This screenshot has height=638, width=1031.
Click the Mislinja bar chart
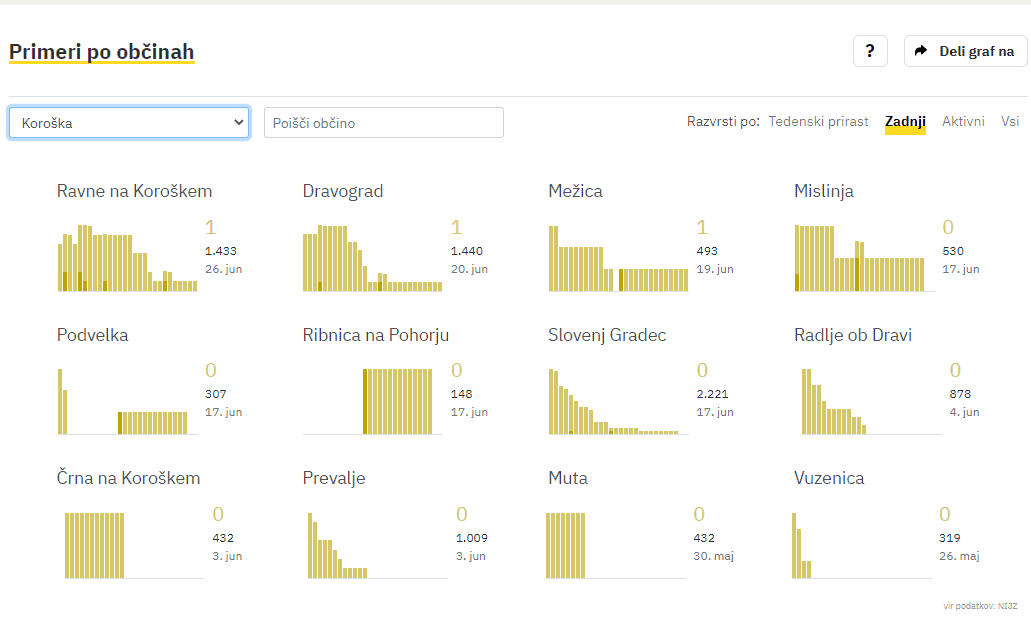point(864,258)
